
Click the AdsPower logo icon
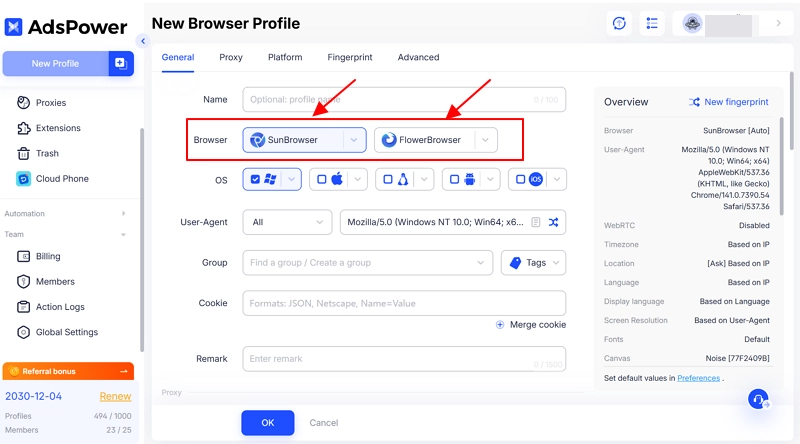pos(13,27)
